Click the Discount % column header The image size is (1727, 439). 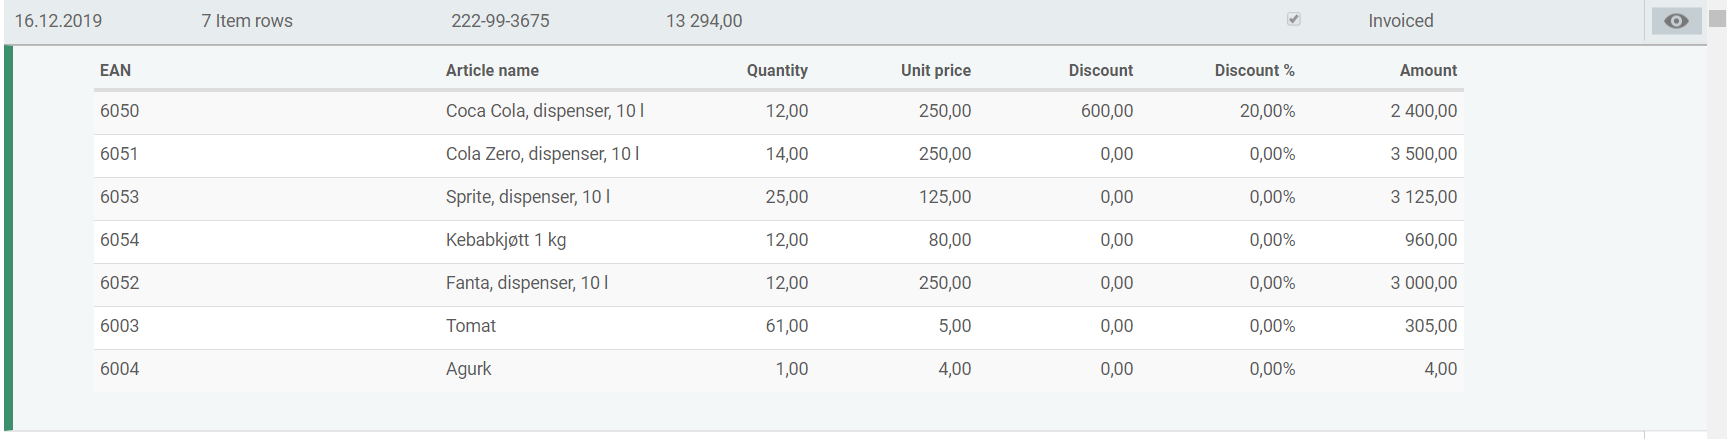point(1254,70)
